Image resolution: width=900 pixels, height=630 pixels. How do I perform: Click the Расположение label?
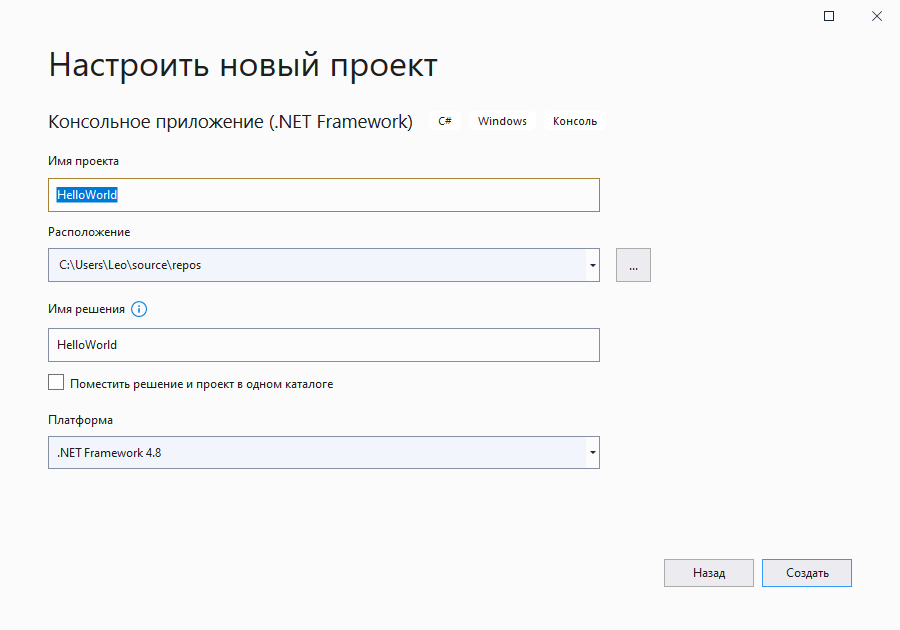click(x=89, y=232)
